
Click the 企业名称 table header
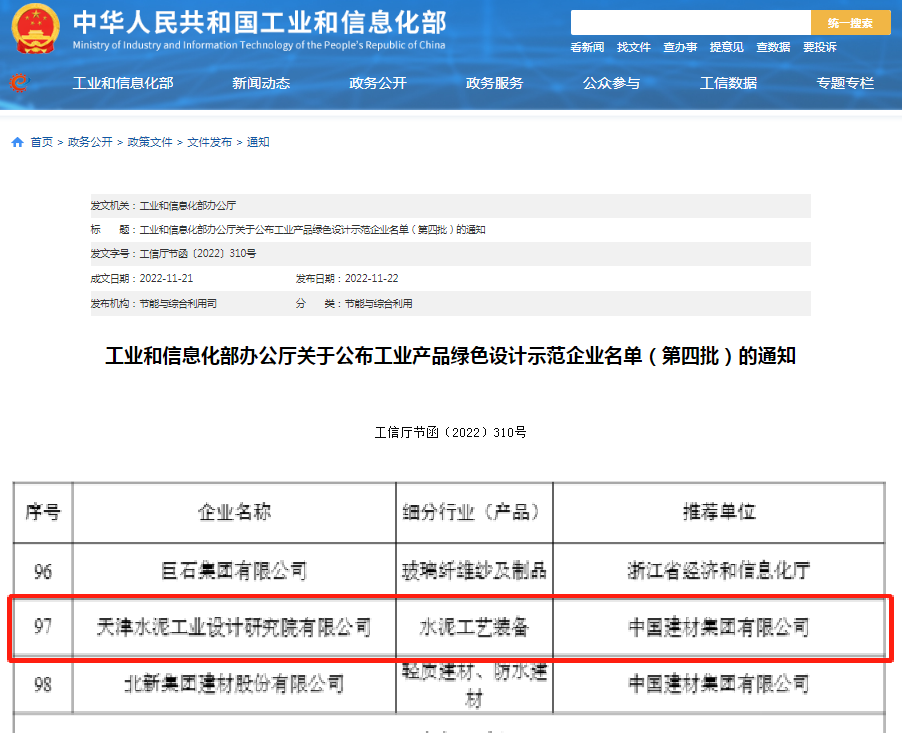[x=234, y=512]
